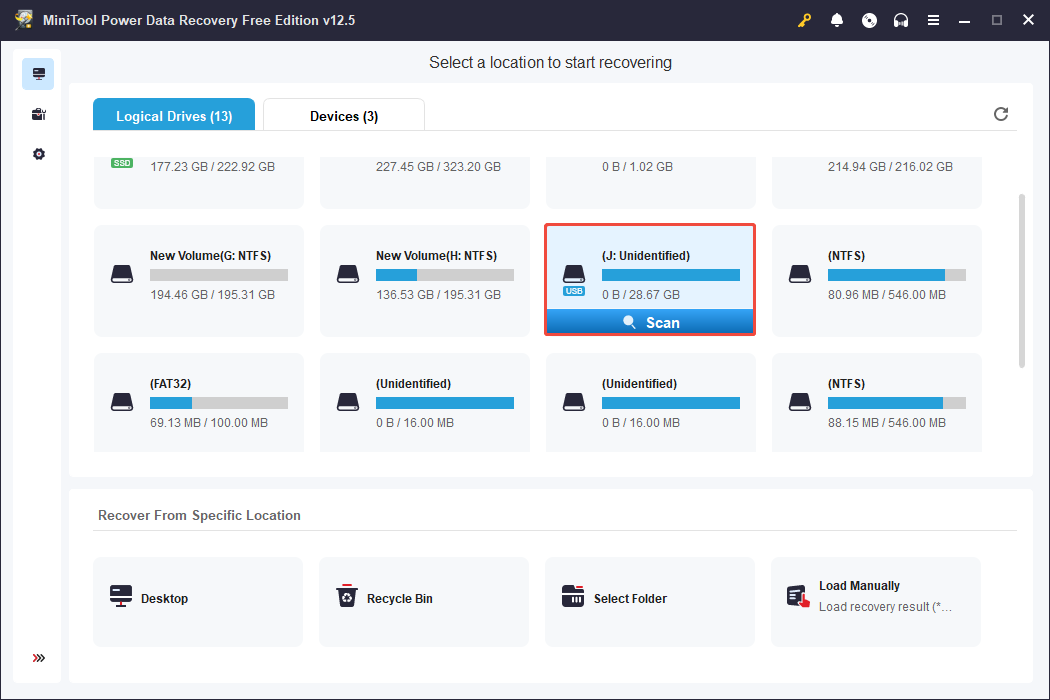
Task: Click the Recover From Specific Location heading
Action: (199, 515)
